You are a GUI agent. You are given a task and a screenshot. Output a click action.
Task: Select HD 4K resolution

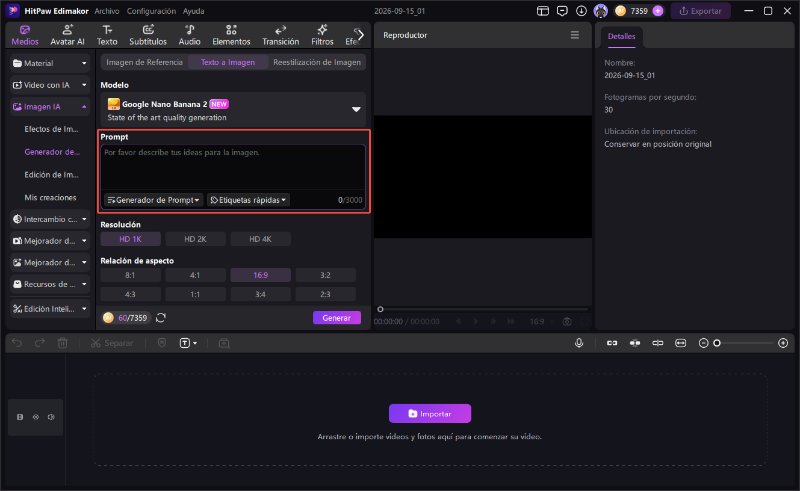260,239
